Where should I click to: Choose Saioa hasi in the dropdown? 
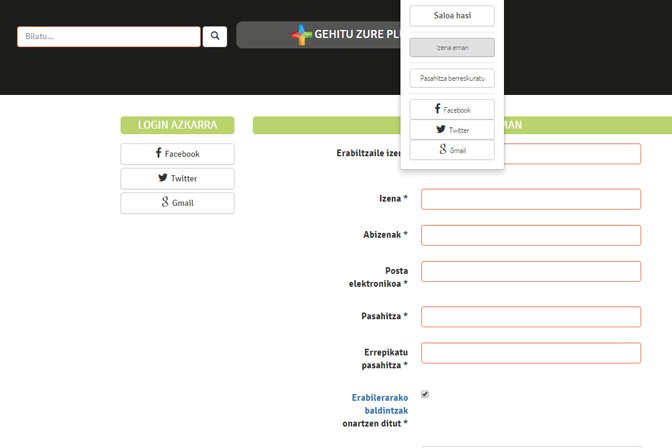[452, 16]
